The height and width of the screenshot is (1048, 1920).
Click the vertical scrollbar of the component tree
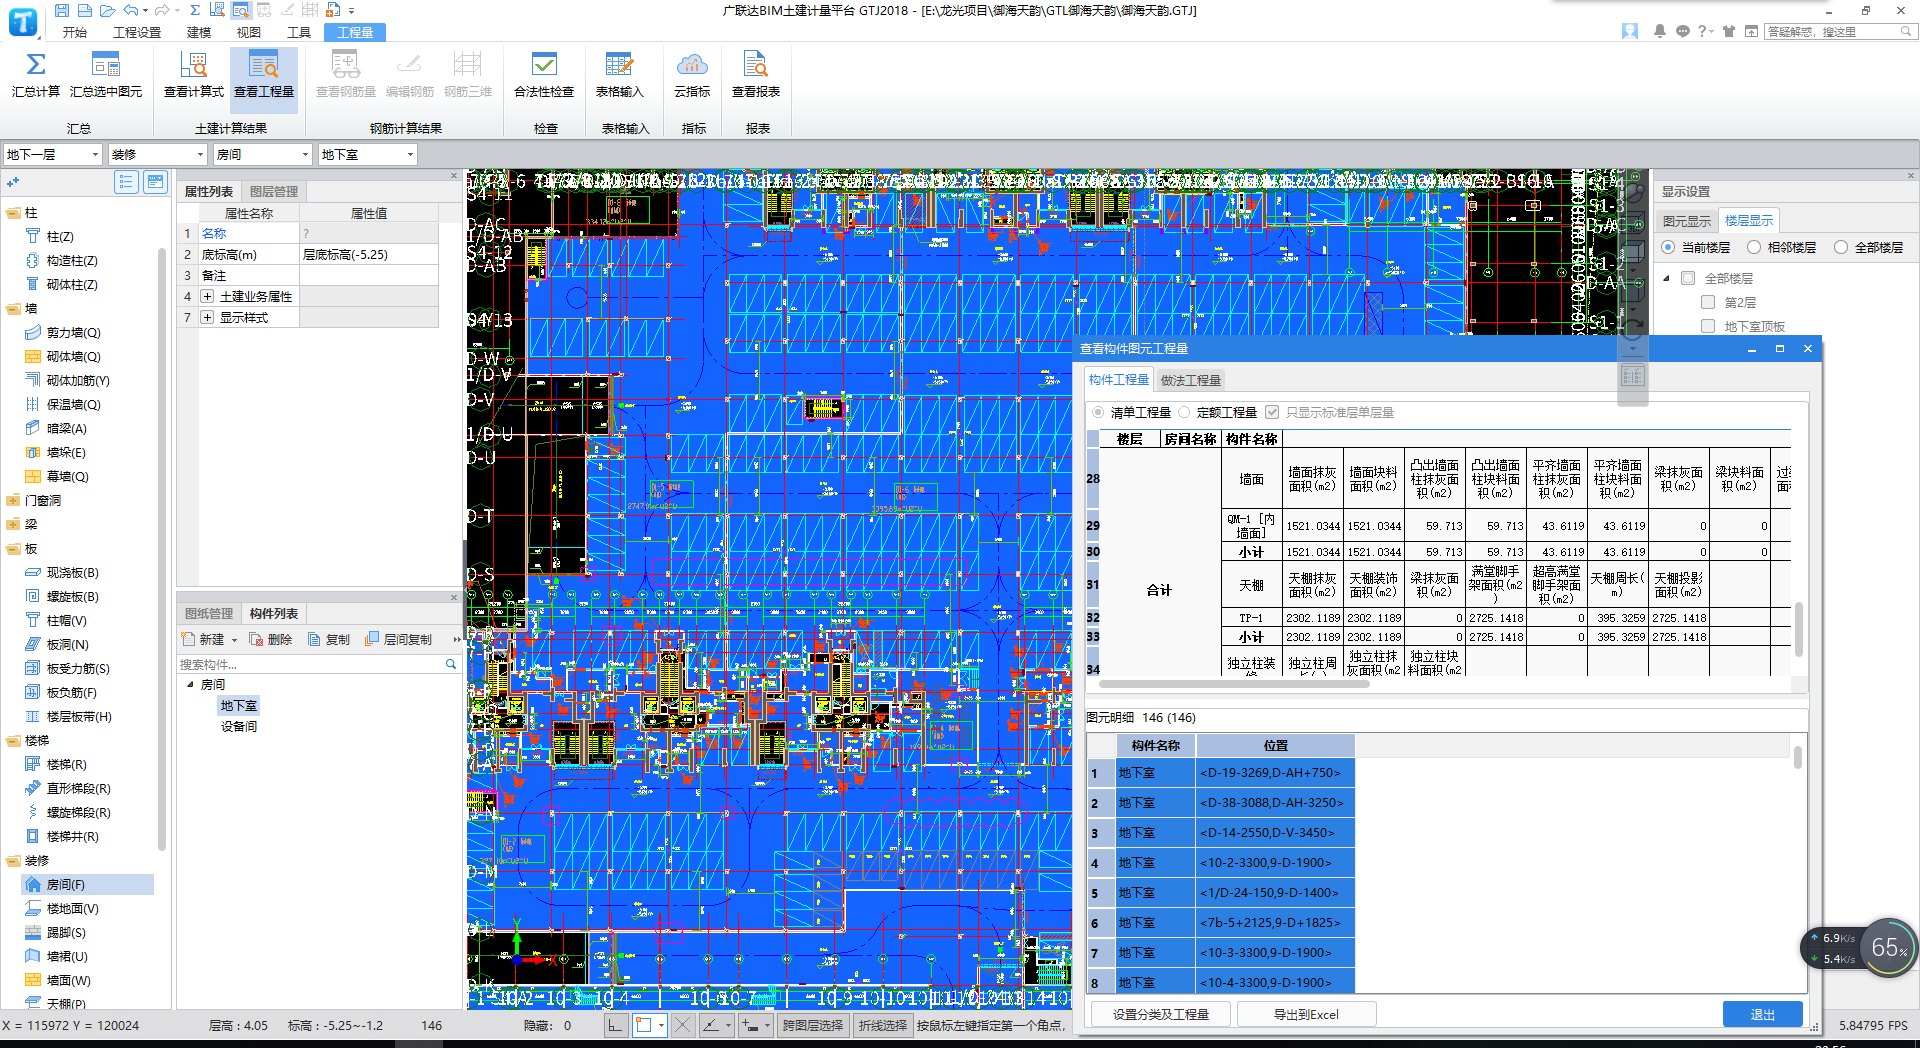[x=162, y=550]
